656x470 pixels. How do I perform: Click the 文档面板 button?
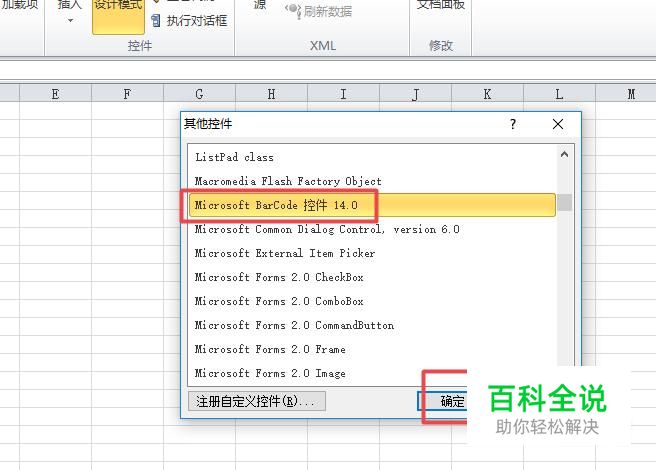coord(441,5)
